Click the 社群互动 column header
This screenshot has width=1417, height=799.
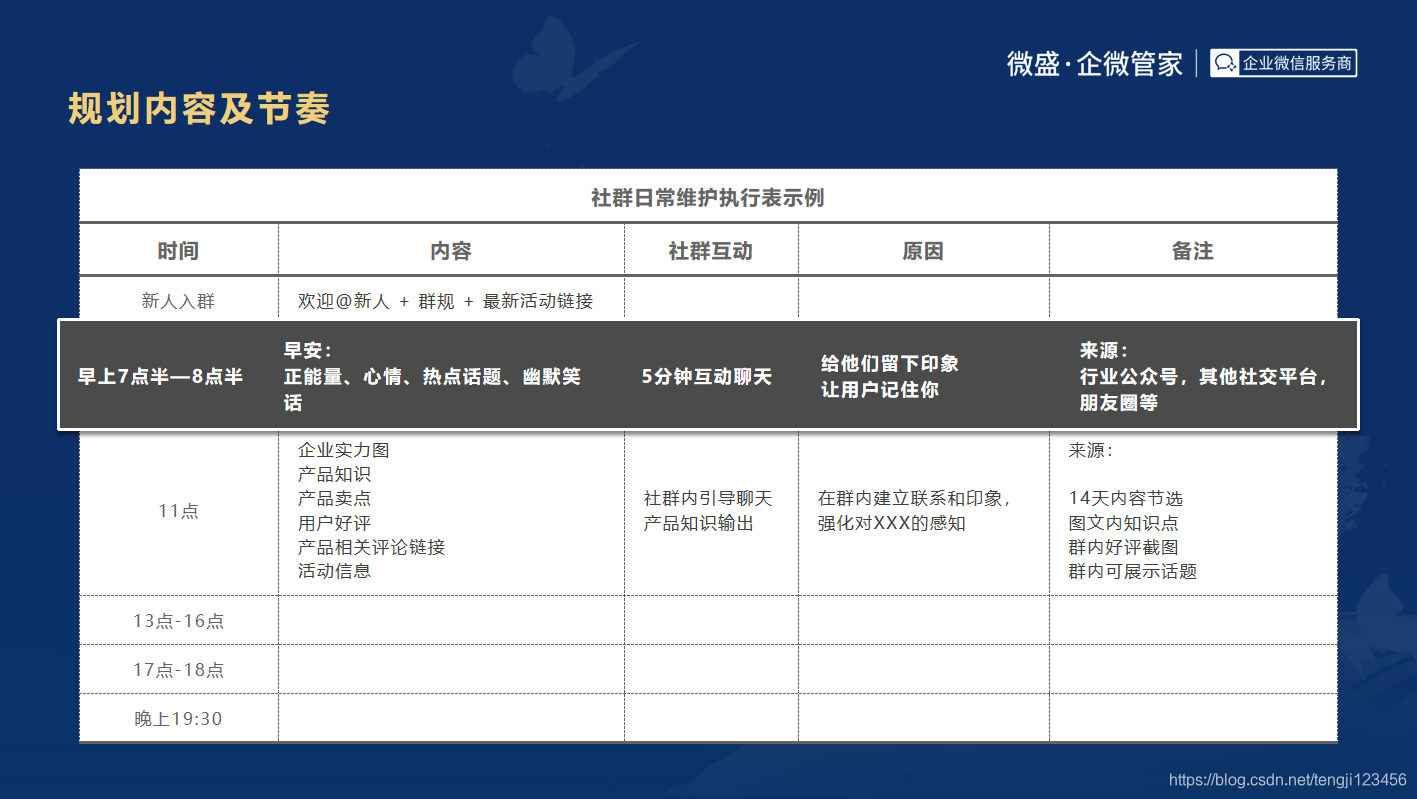pos(710,250)
